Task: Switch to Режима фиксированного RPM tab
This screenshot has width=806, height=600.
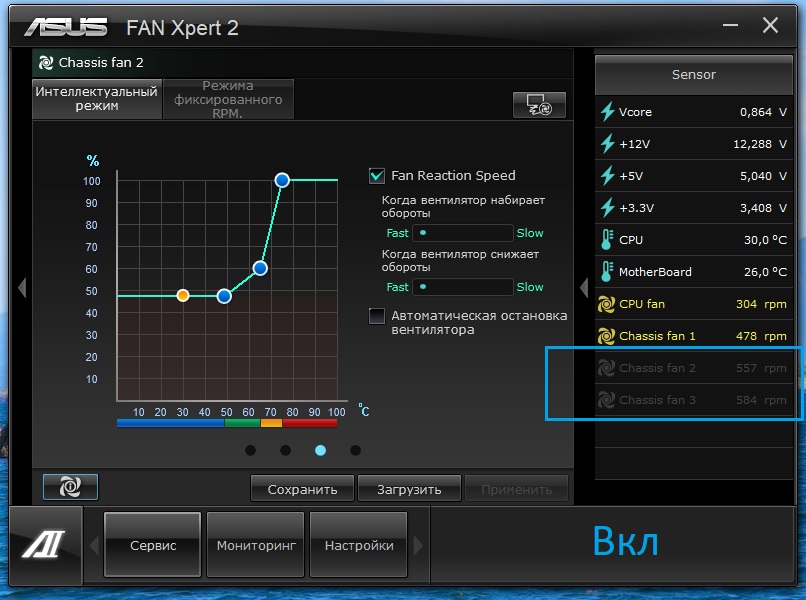Action: [x=228, y=99]
